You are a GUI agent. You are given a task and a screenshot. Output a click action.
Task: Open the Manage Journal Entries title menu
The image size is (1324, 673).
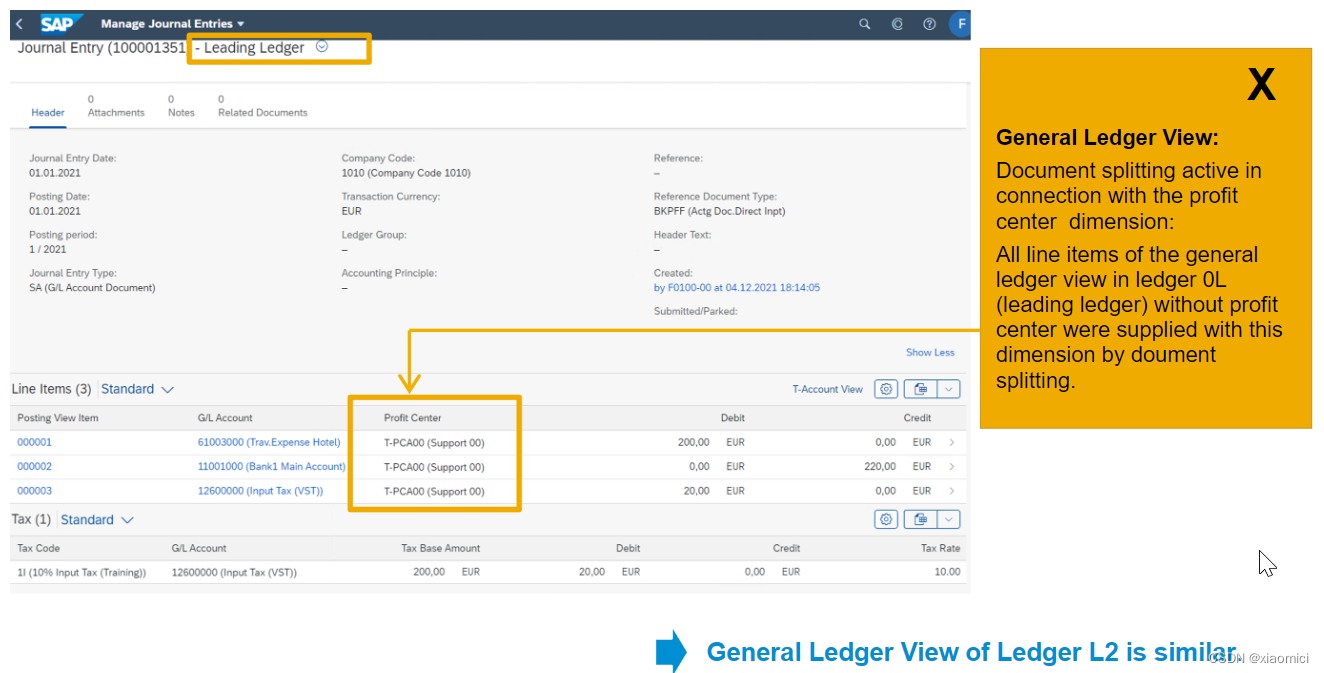(172, 24)
